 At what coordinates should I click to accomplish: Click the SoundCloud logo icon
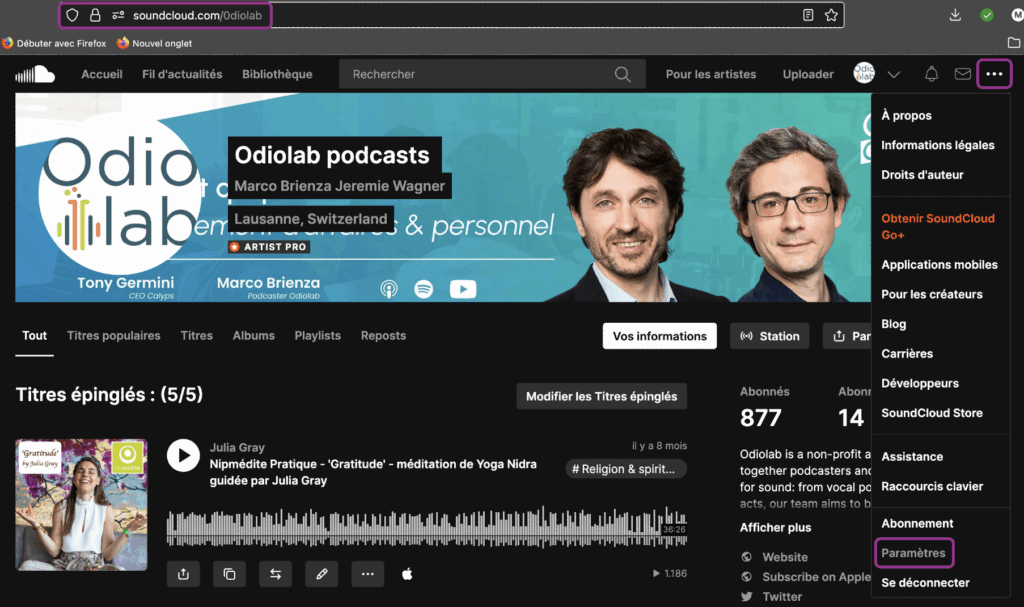(x=35, y=74)
